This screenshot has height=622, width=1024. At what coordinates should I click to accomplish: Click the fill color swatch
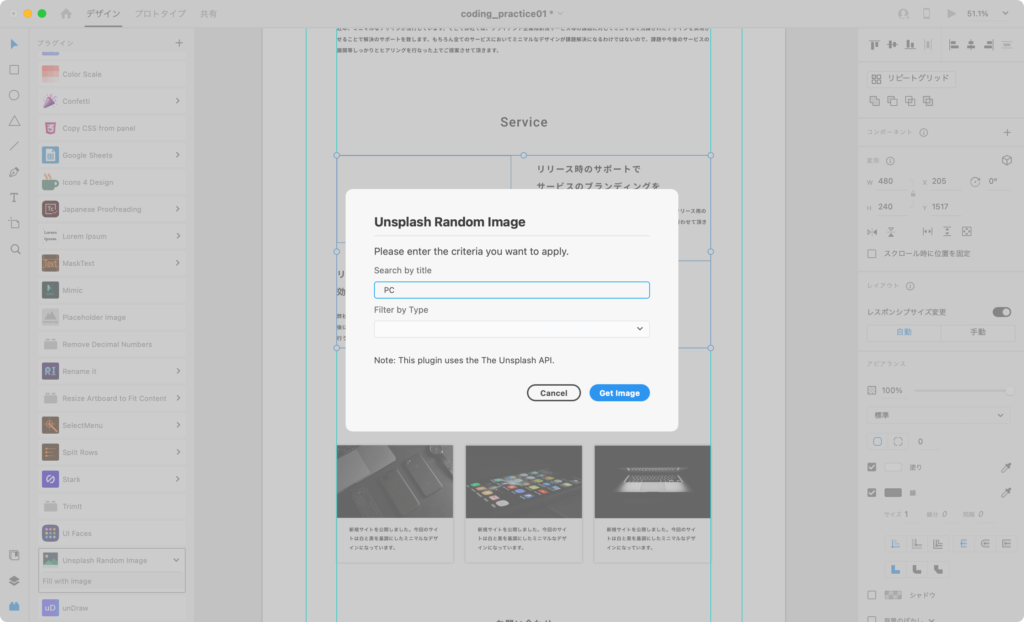click(893, 467)
